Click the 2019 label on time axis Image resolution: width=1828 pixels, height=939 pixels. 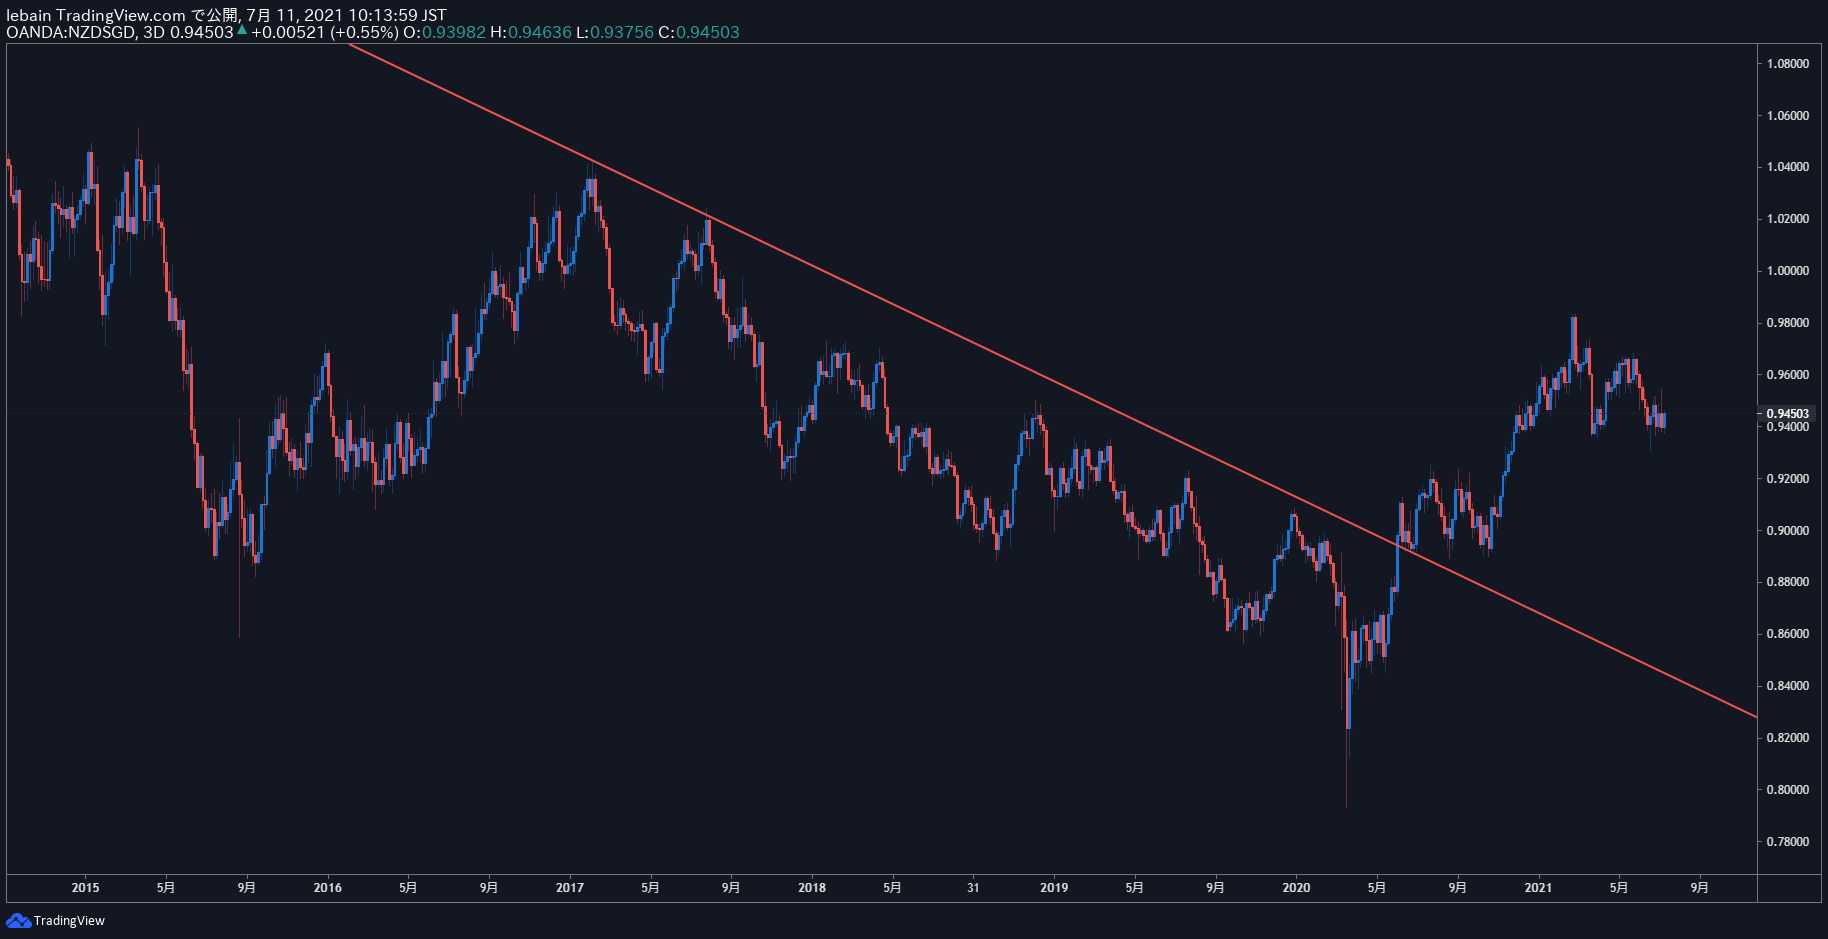tap(1054, 887)
